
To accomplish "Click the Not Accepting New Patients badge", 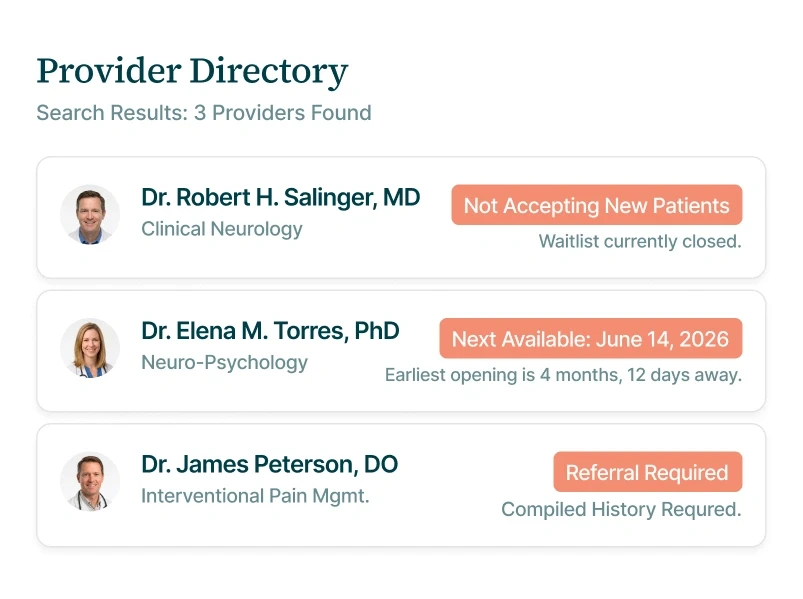I will [x=597, y=205].
